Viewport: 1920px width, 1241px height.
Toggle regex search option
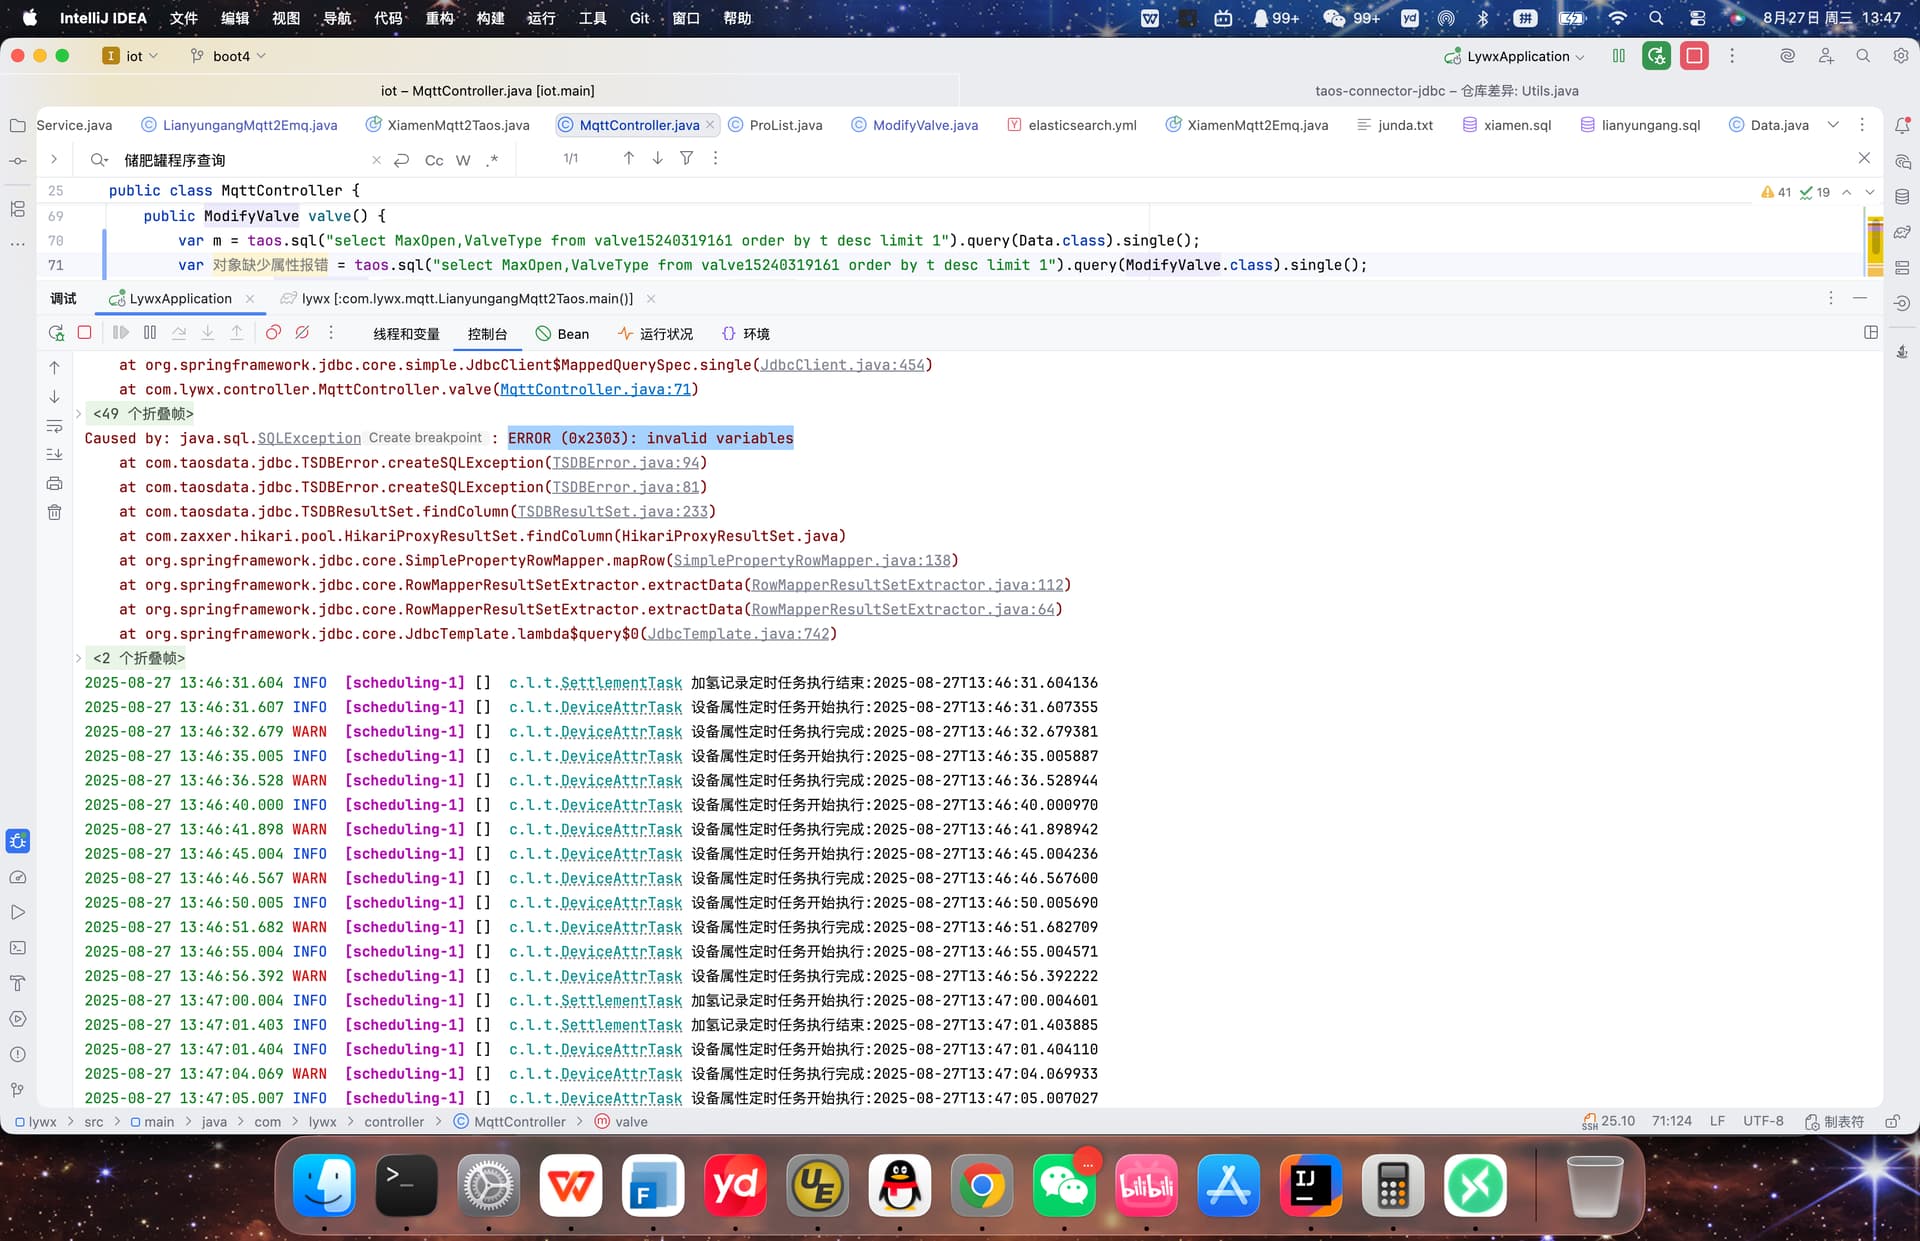492,160
